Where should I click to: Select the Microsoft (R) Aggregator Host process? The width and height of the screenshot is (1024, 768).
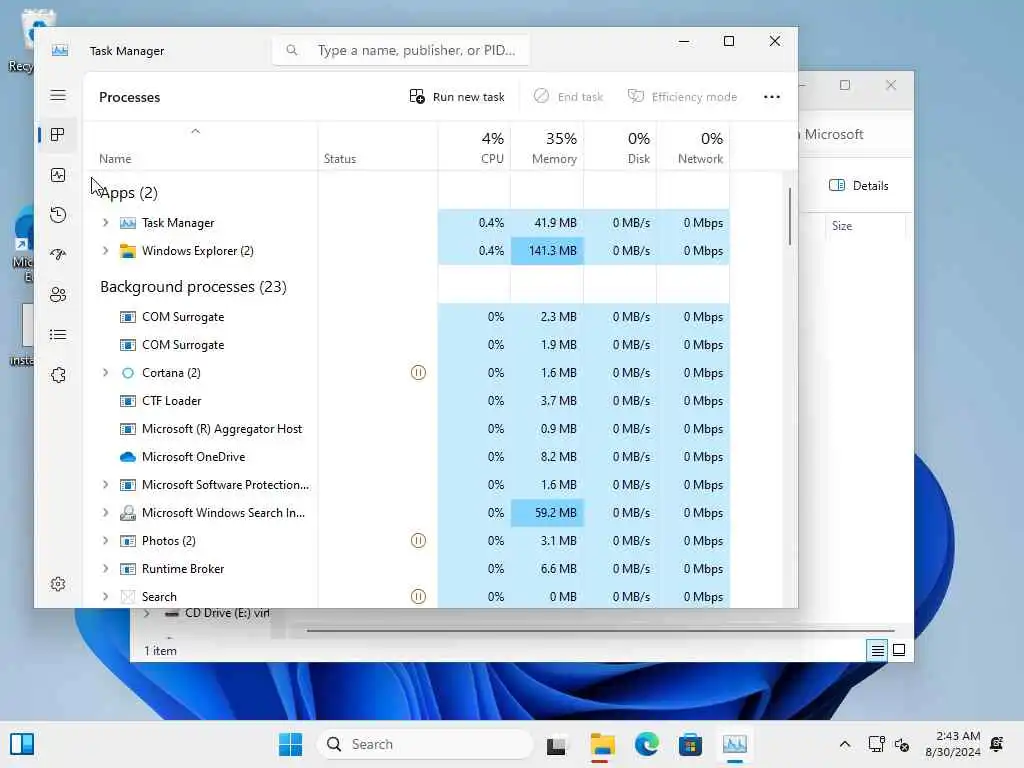pyautogui.click(x=407, y=429)
